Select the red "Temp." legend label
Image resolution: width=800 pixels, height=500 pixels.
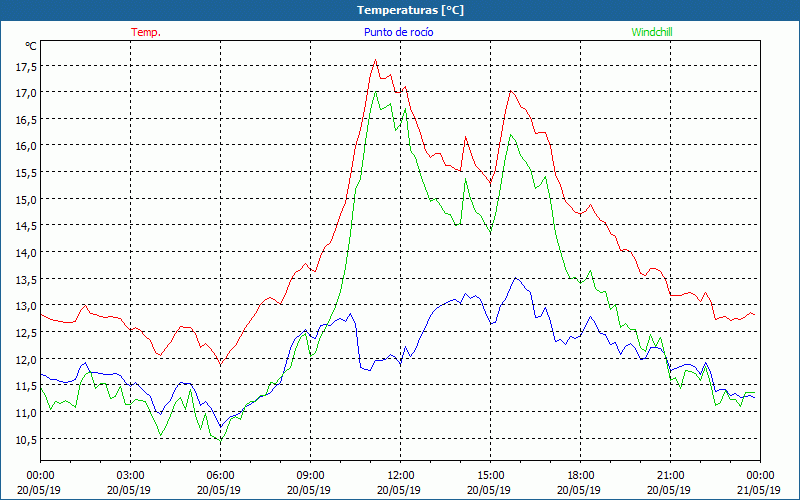(x=146, y=32)
